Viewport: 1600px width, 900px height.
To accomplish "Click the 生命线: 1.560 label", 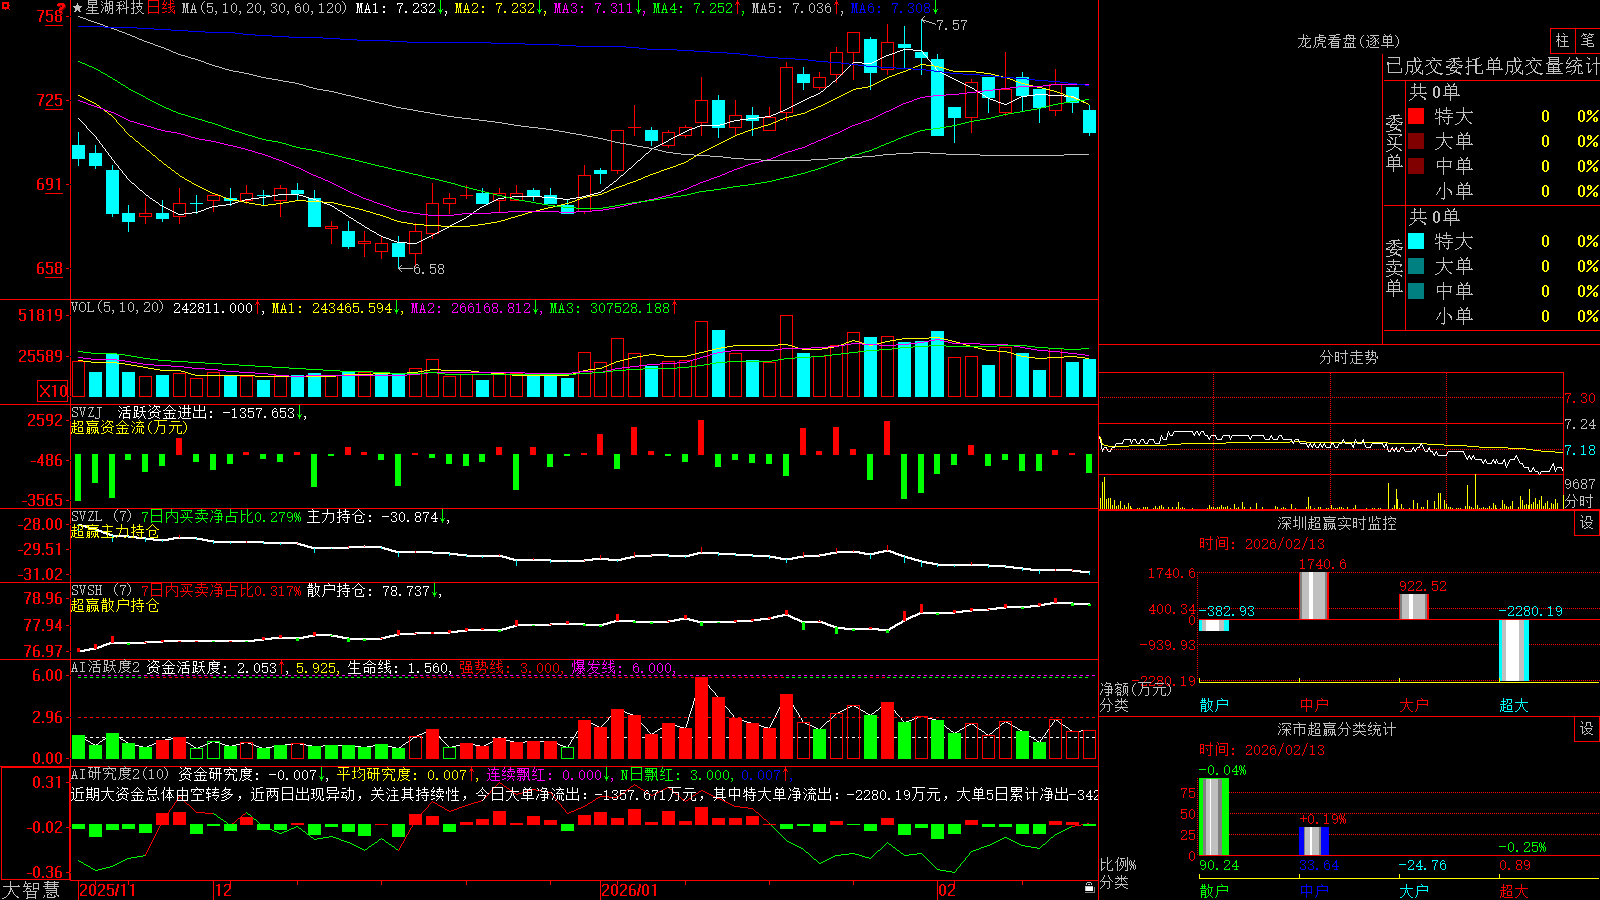I will pos(398,667).
